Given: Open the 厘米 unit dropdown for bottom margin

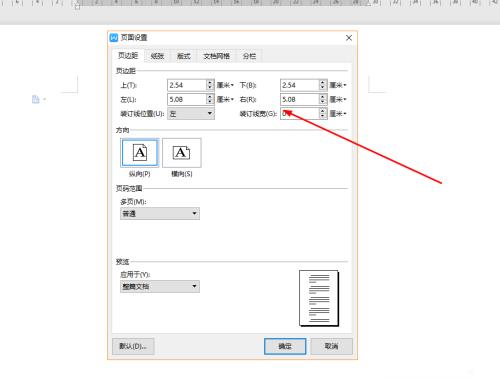Looking at the screenshot, I should [338, 85].
